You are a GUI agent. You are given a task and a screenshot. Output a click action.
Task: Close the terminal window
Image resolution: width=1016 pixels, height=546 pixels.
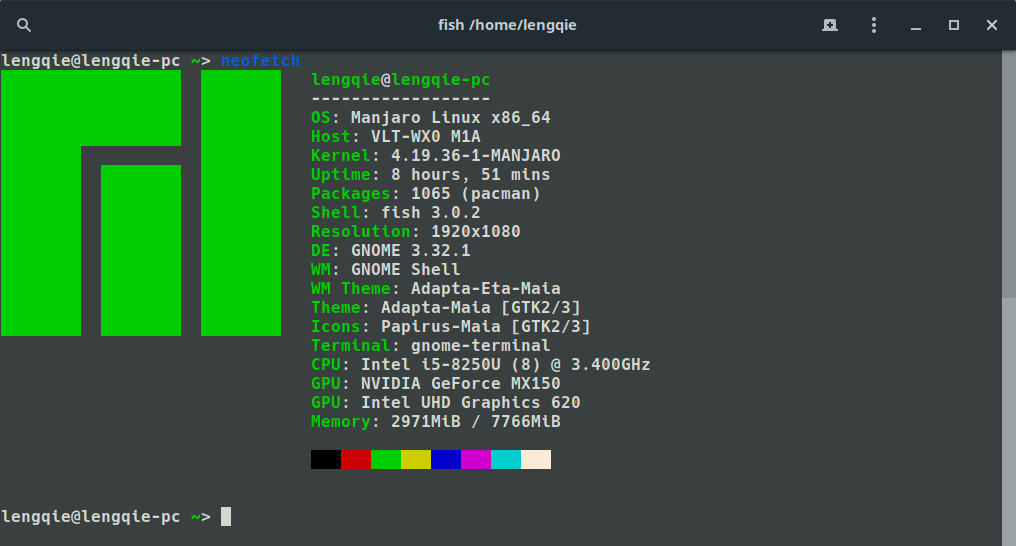coord(991,25)
